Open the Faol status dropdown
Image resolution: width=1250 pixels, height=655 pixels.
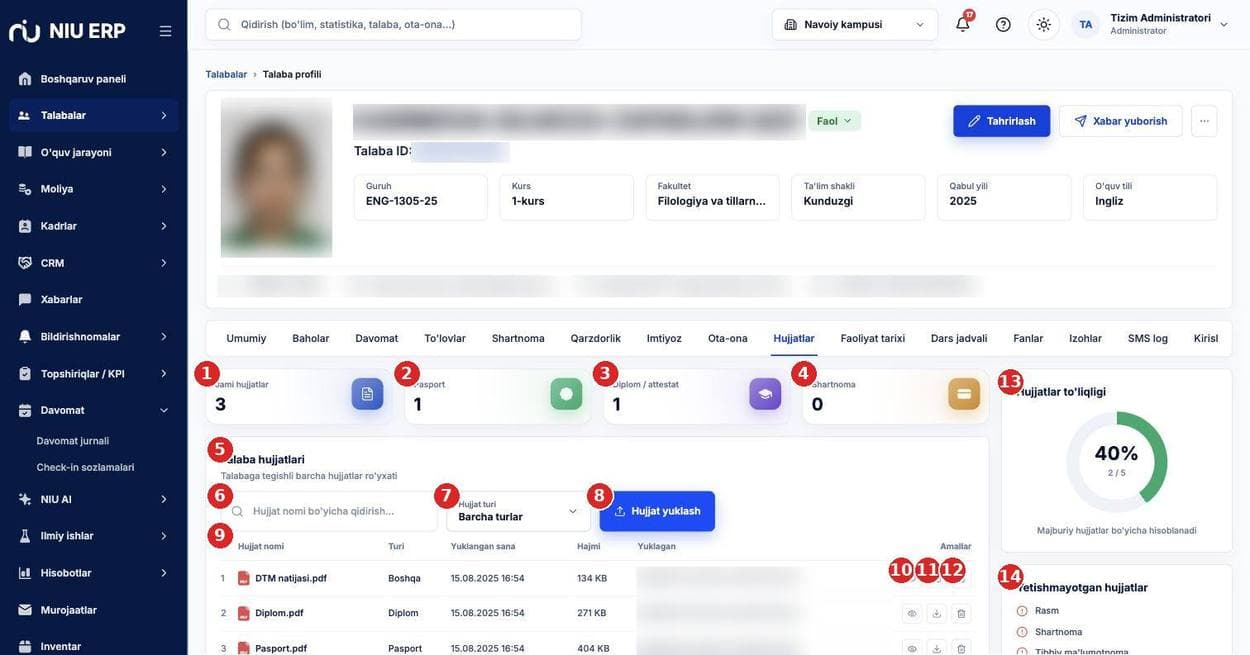click(x=835, y=121)
